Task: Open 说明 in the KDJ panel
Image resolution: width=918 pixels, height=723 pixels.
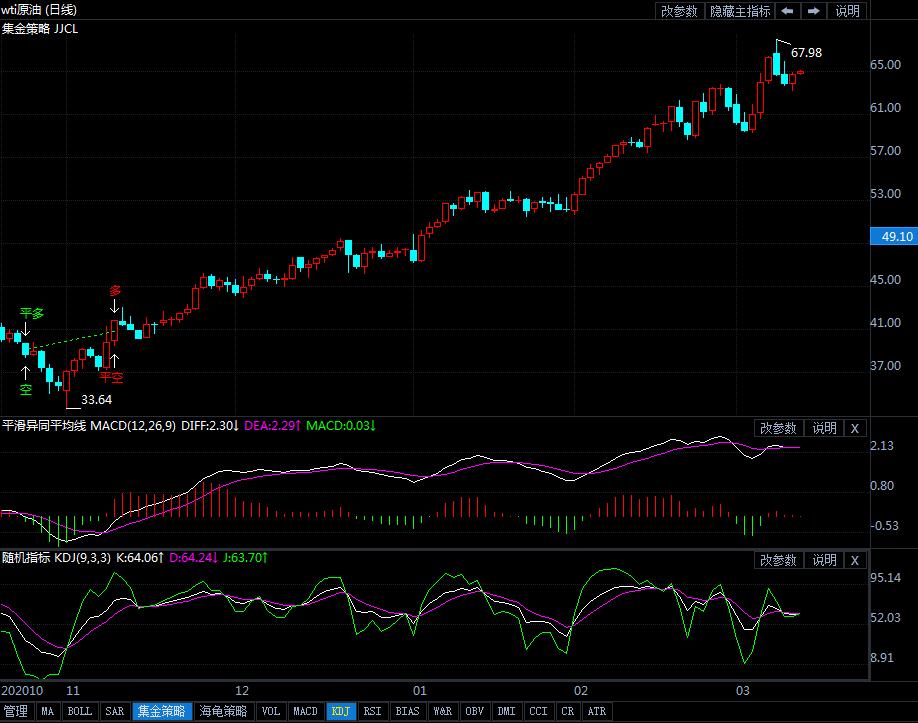Action: pyautogui.click(x=824, y=560)
